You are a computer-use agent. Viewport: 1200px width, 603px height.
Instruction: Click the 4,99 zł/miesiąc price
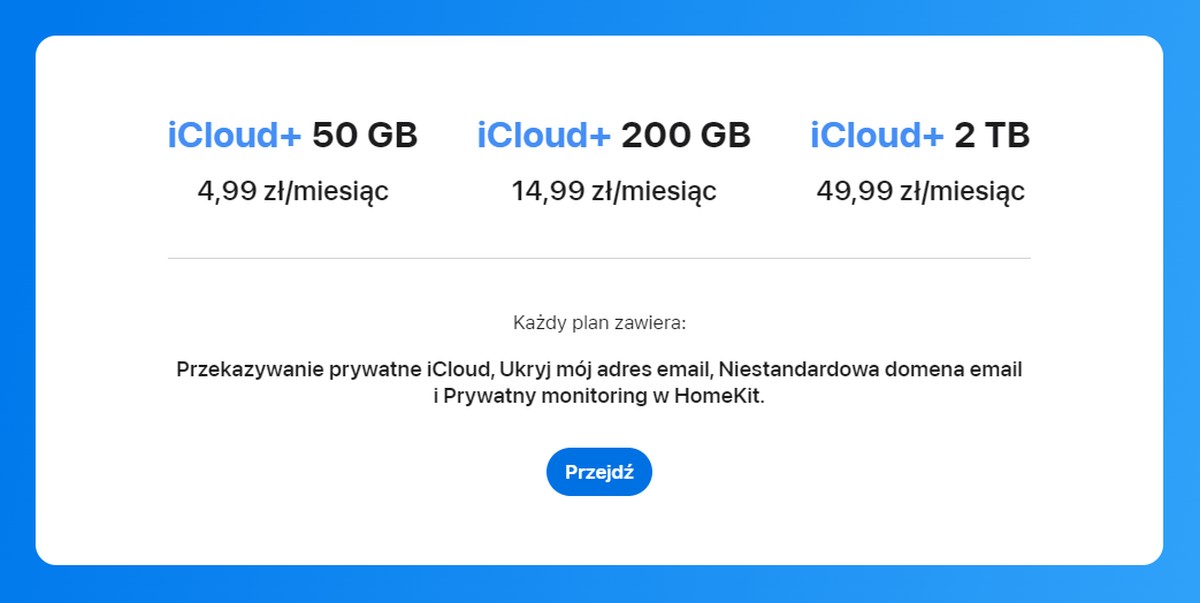293,190
